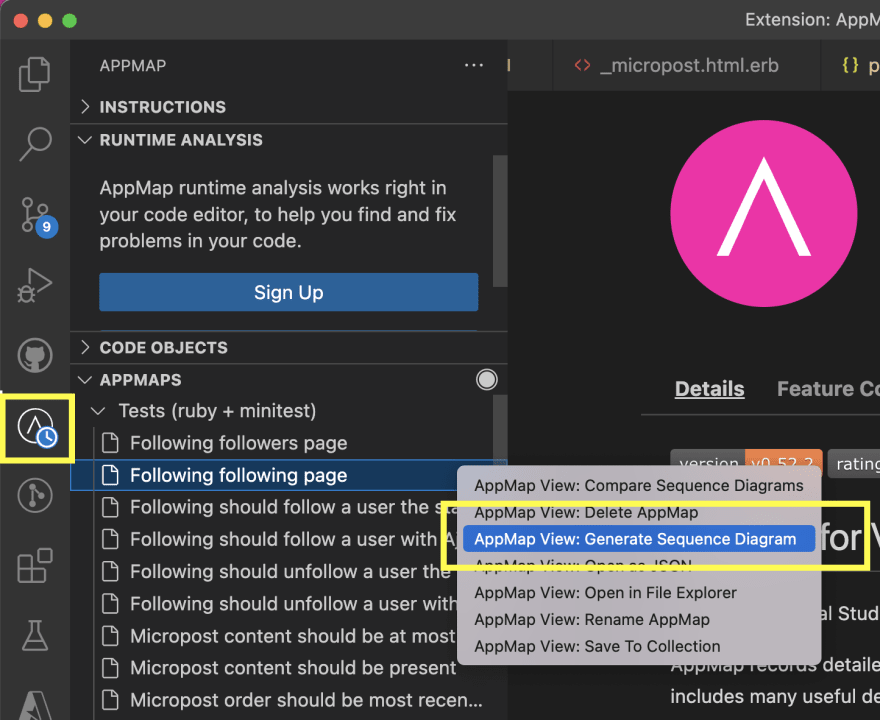Open the Search view in the activity bar
This screenshot has width=880, height=720.
click(x=35, y=144)
